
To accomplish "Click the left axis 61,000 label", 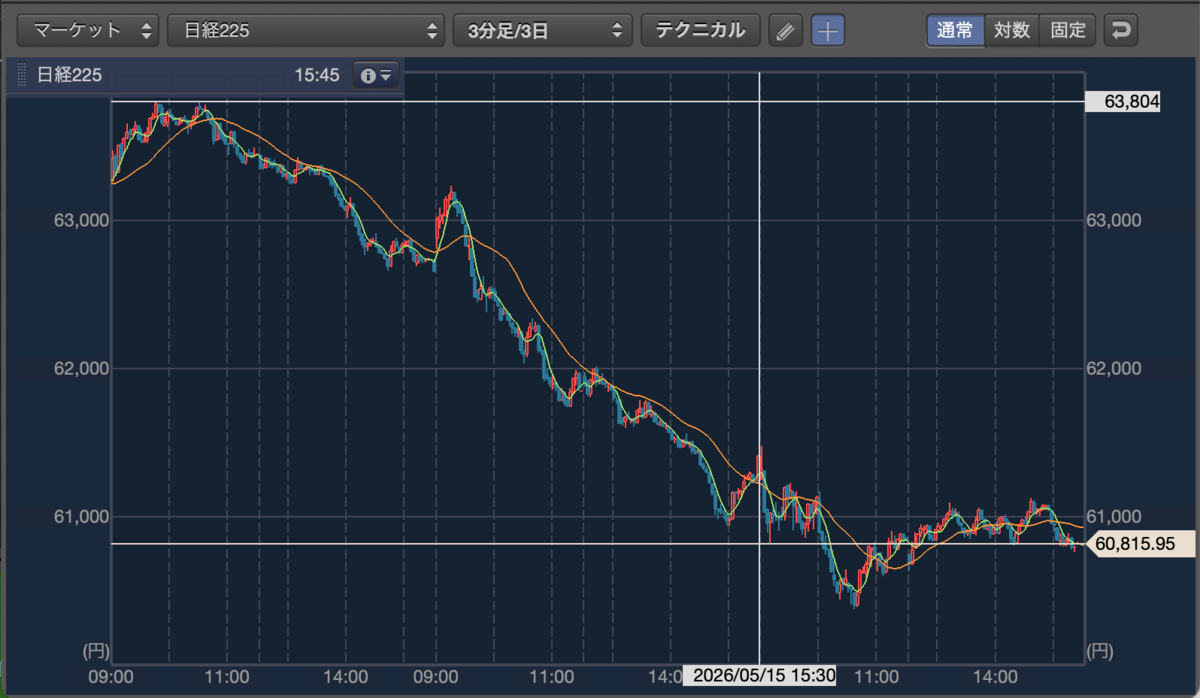I will tap(80, 516).
